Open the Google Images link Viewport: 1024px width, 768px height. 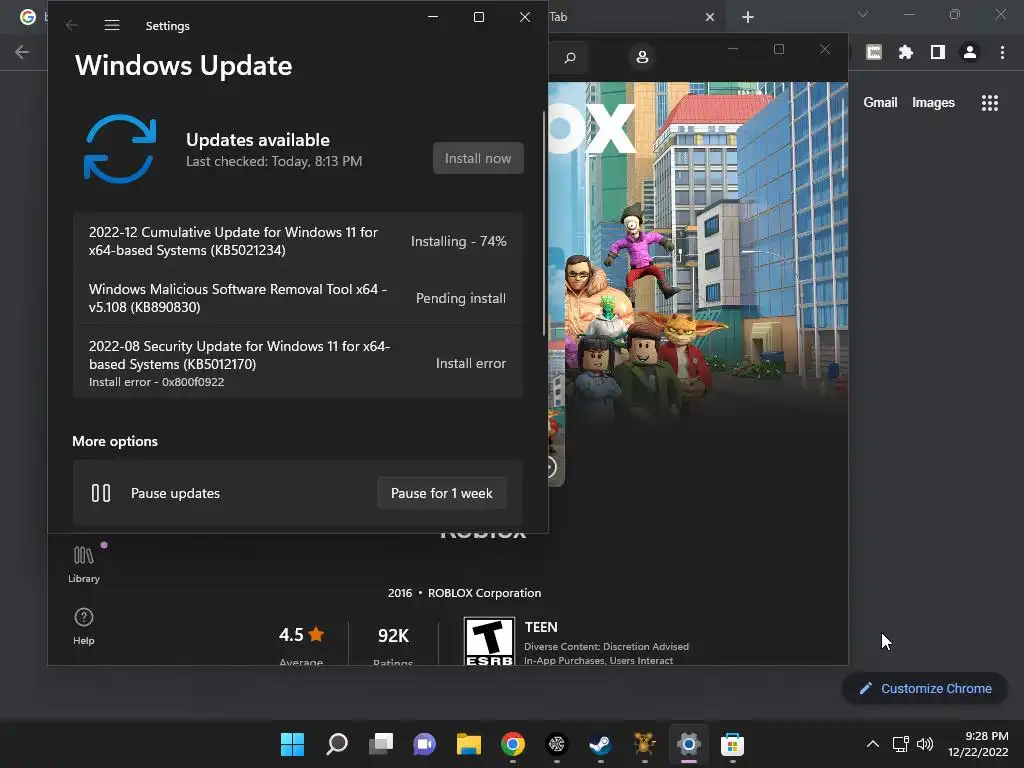(x=933, y=103)
